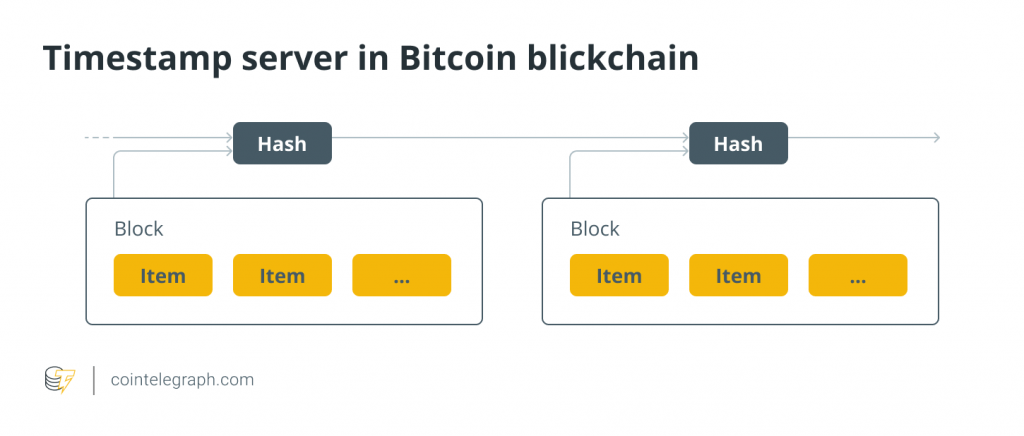
Task: Select second Item in the right block
Action: click(x=738, y=276)
